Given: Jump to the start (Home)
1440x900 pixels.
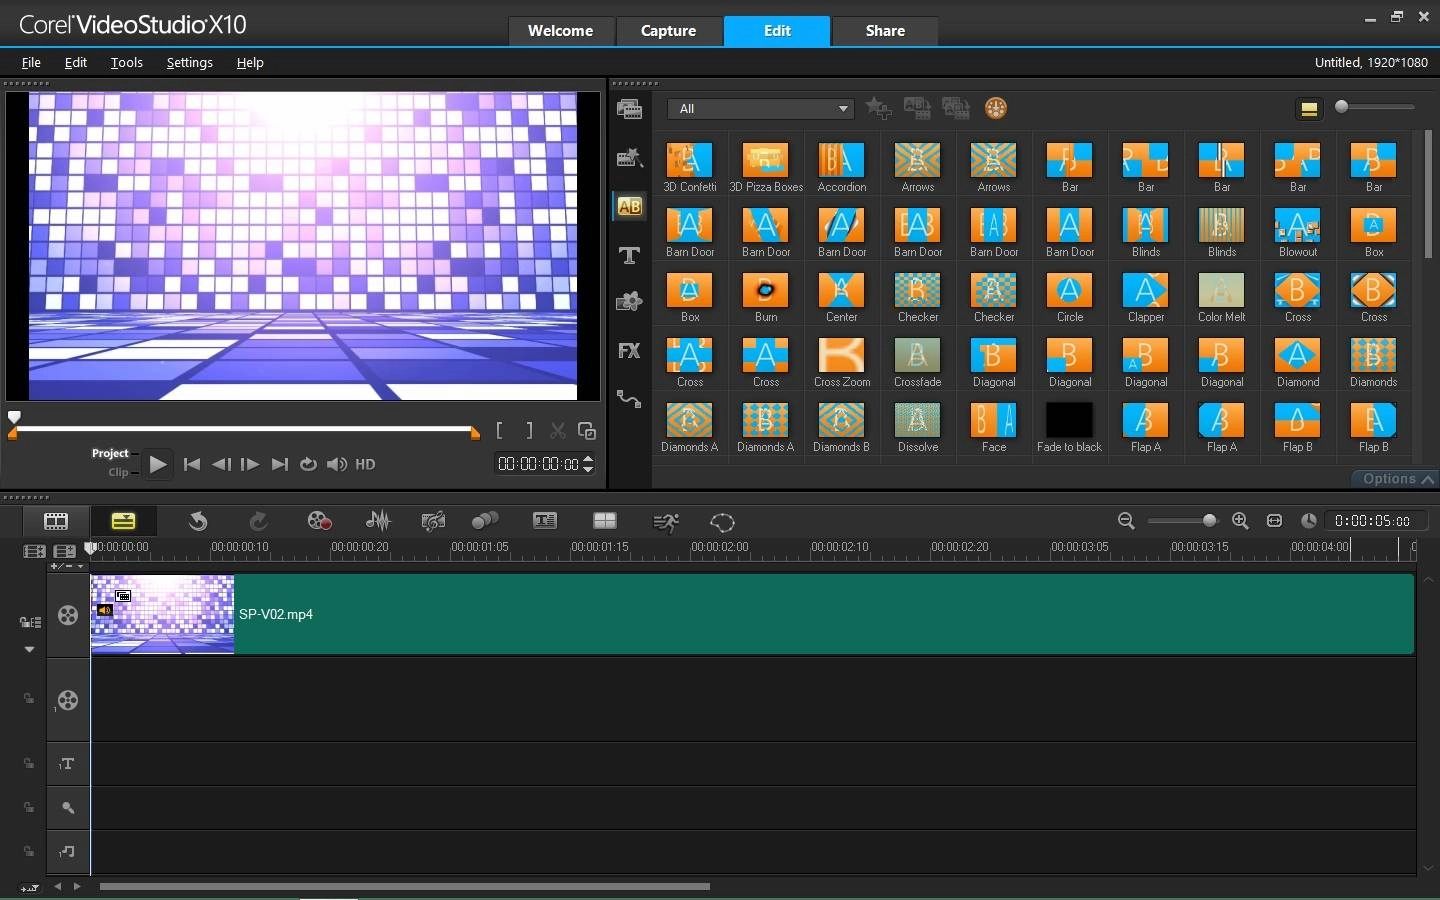Looking at the screenshot, I should click(x=192, y=464).
